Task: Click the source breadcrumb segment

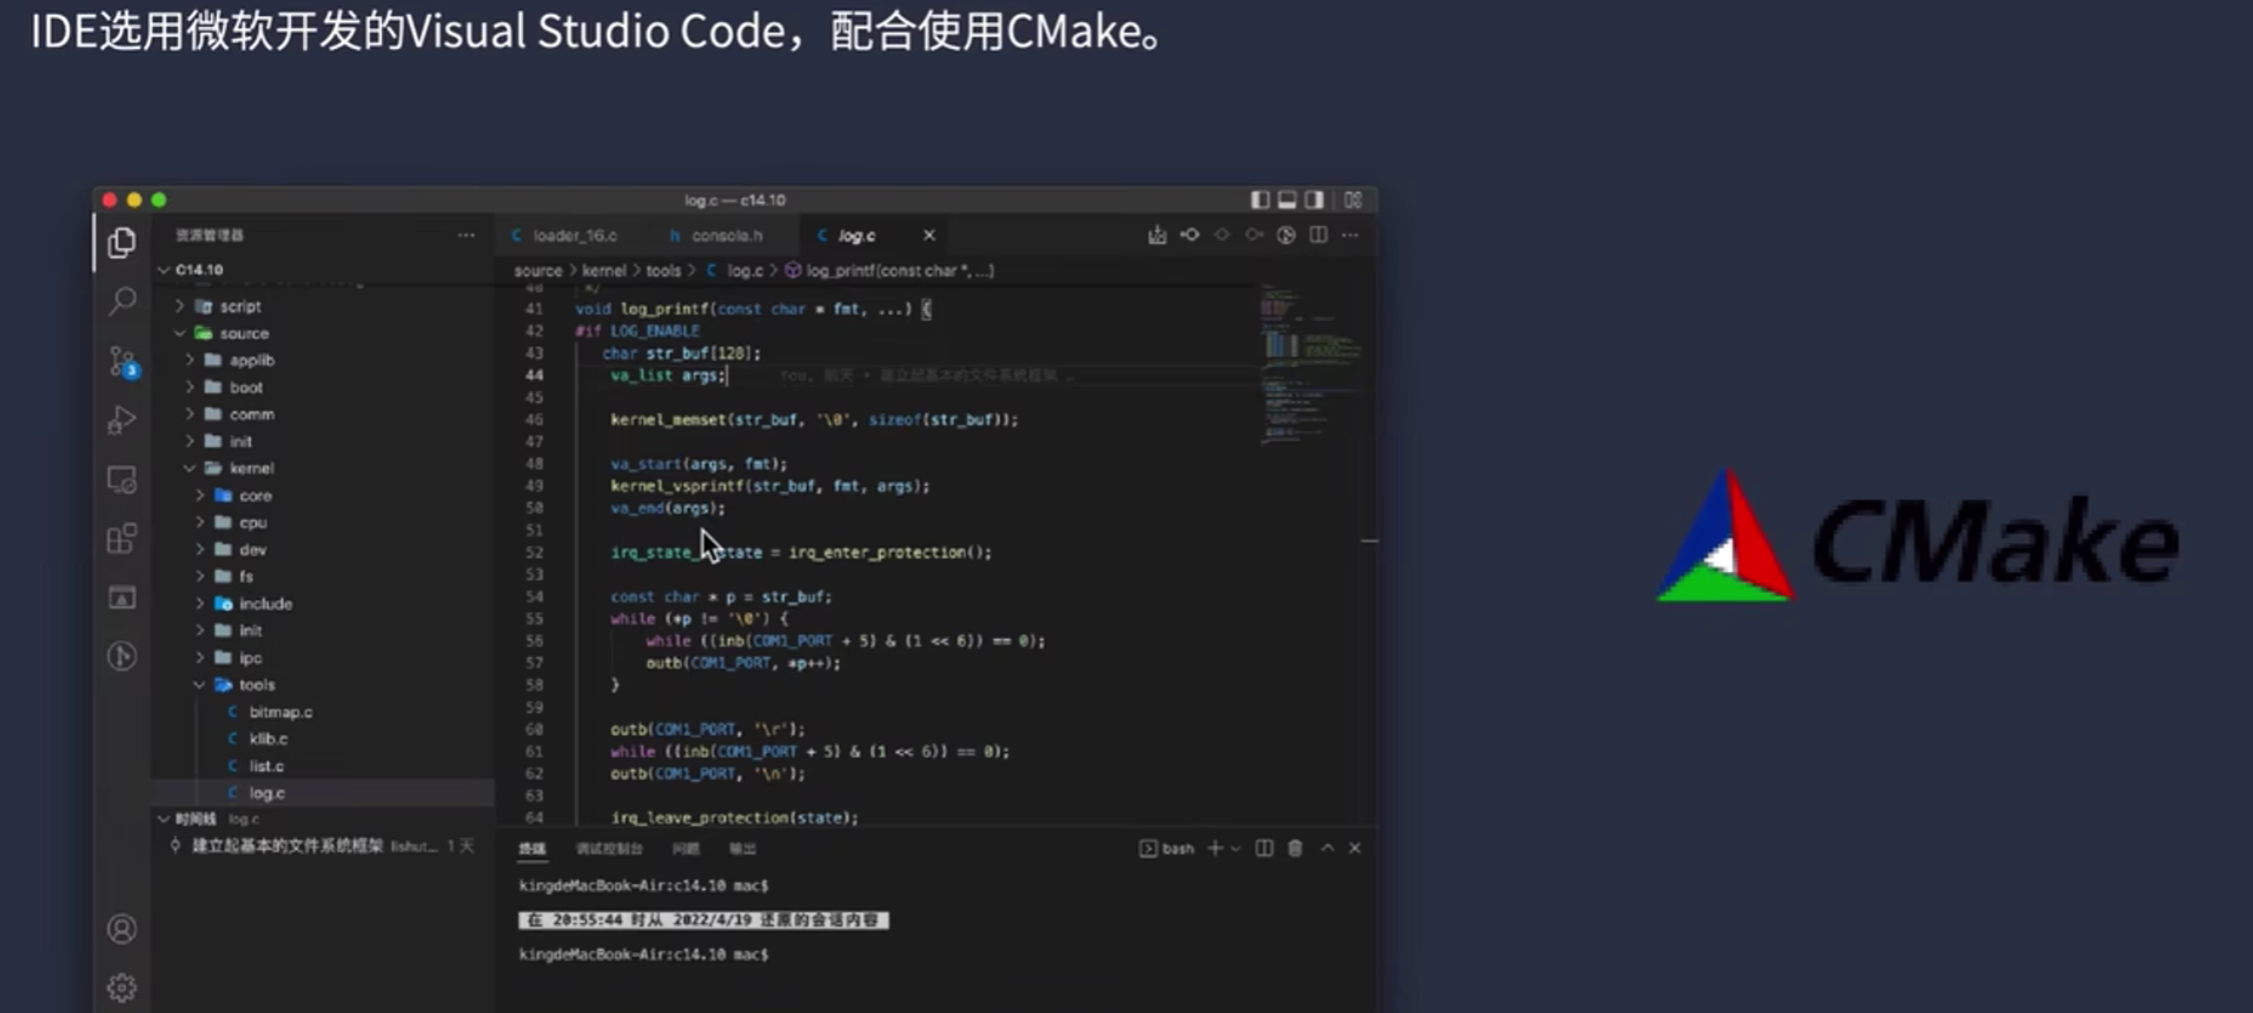Action: [538, 271]
